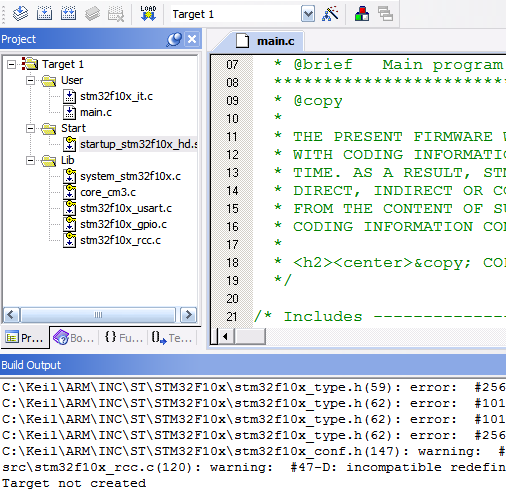Select startup_stm32f10x_hd.s file in tree
The width and height of the screenshot is (506, 496).
click(139, 144)
